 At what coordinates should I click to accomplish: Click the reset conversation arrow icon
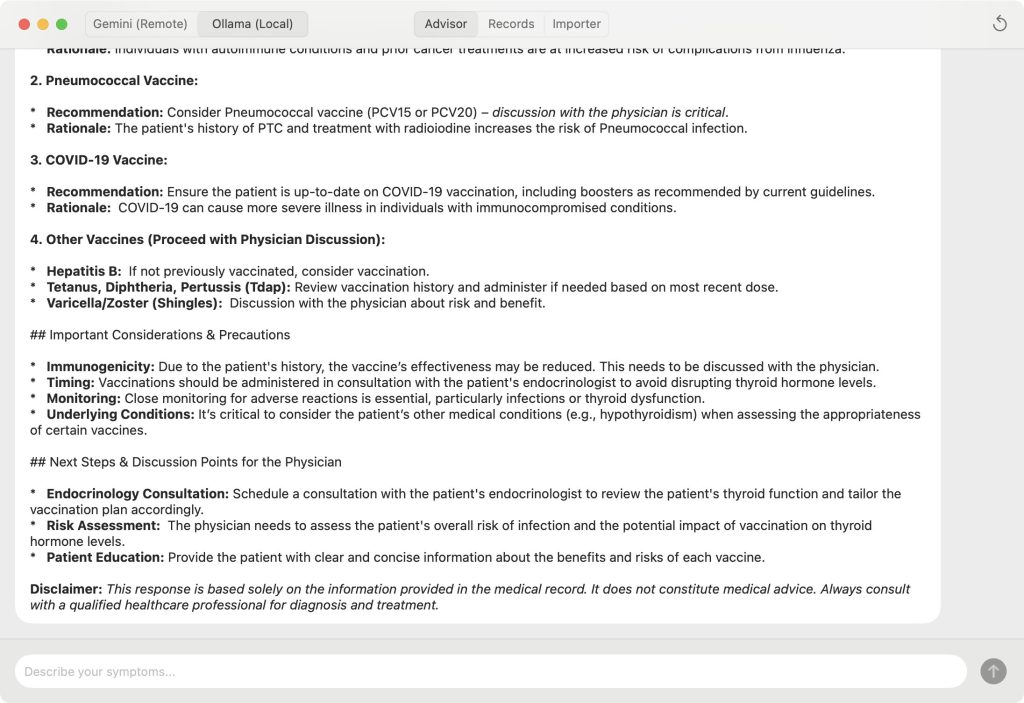[x=999, y=24]
